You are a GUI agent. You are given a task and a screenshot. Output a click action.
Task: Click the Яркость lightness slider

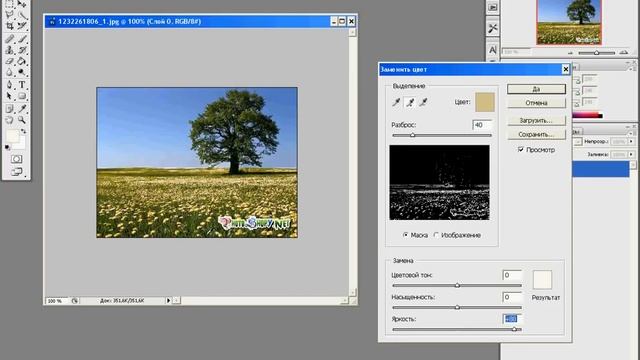[x=457, y=329]
